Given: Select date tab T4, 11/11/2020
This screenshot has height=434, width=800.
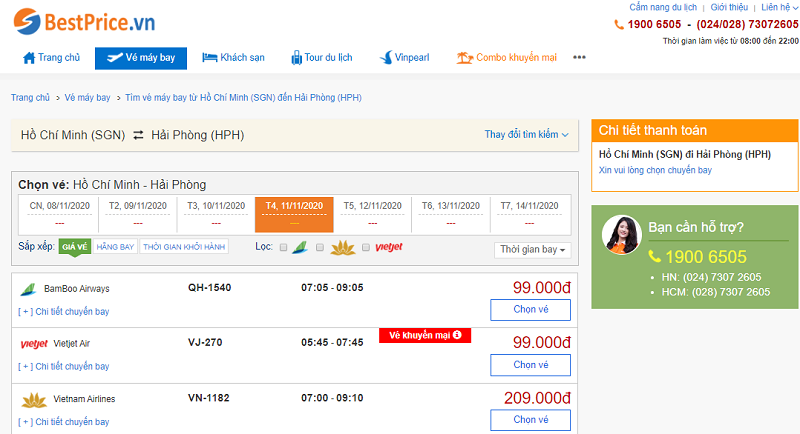Looking at the screenshot, I should 294,214.
